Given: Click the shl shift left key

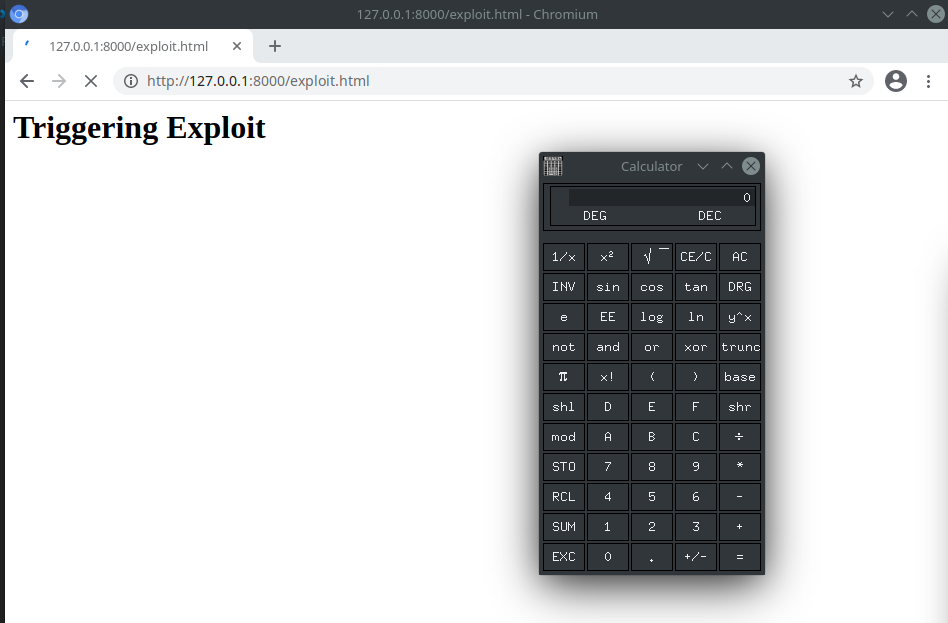Looking at the screenshot, I should tap(563, 406).
